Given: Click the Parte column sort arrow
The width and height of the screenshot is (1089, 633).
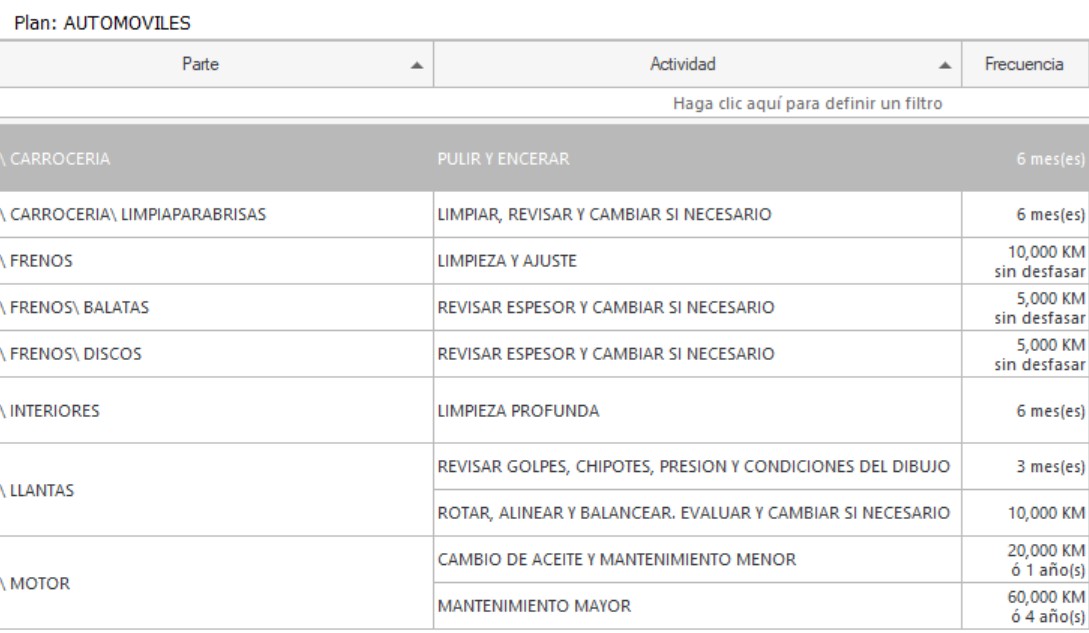Looking at the screenshot, I should (416, 65).
